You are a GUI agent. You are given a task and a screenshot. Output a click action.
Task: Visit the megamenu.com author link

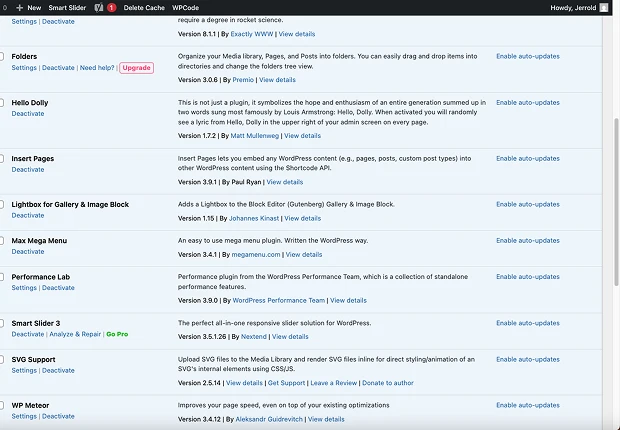[x=256, y=254]
